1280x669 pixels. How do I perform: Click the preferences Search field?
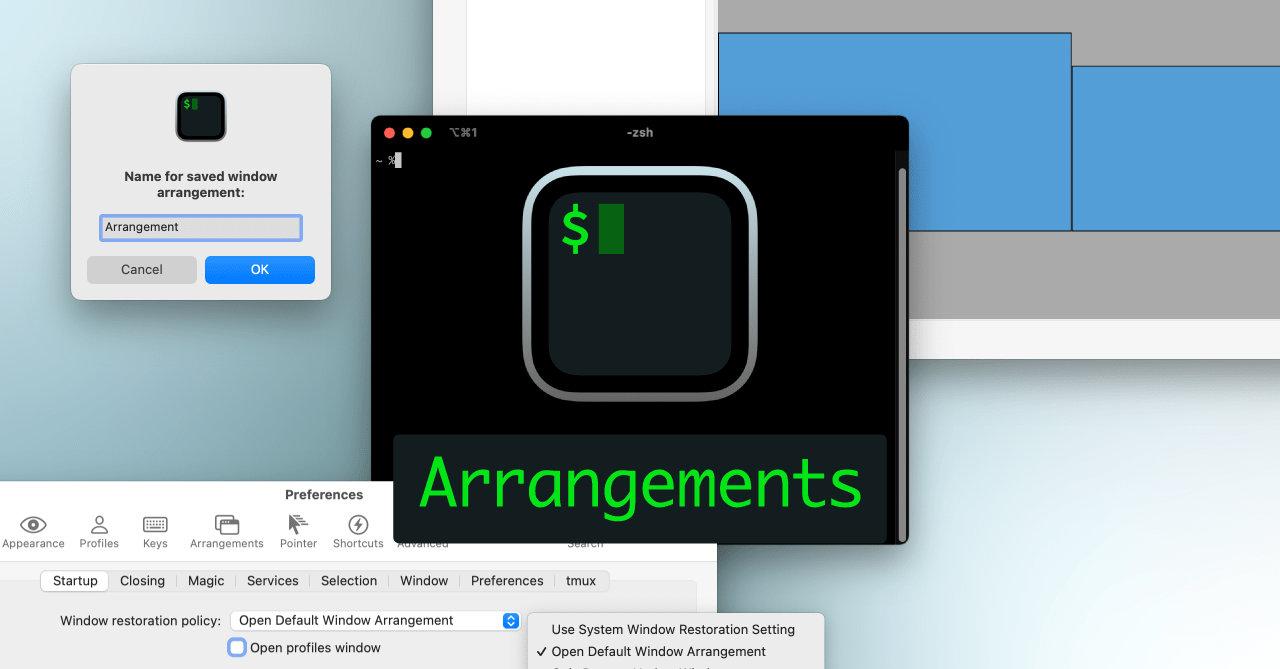click(585, 543)
